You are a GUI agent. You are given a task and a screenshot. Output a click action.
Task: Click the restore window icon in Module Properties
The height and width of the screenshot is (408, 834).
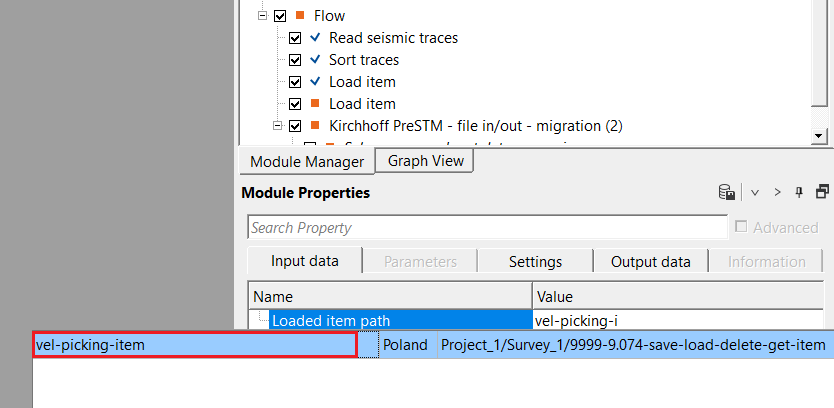coord(823,192)
